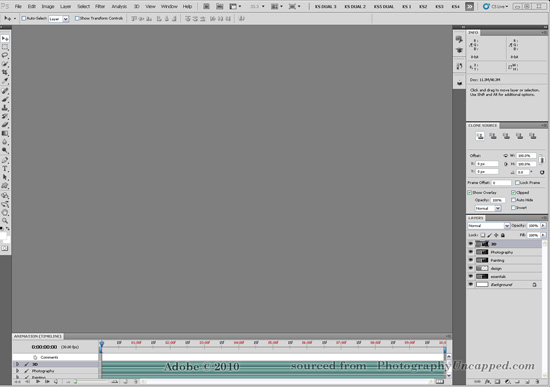Click the layer style fx icon
Screen dimensions: 550x387
tap(487, 382)
